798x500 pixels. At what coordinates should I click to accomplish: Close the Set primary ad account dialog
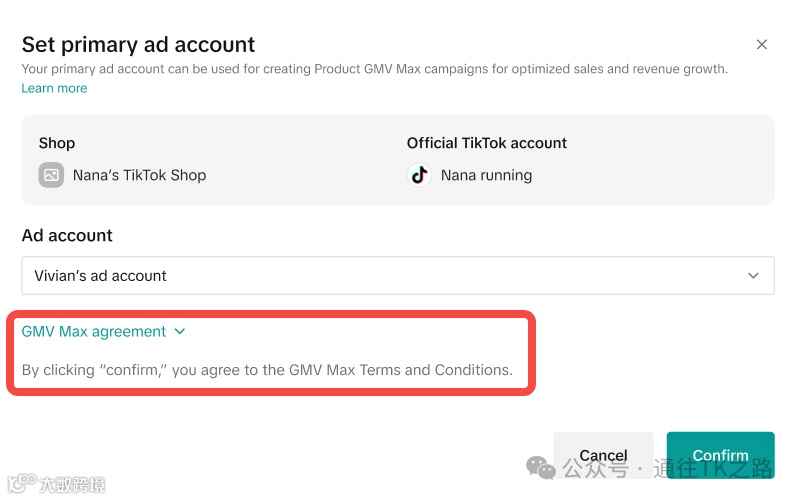762,45
